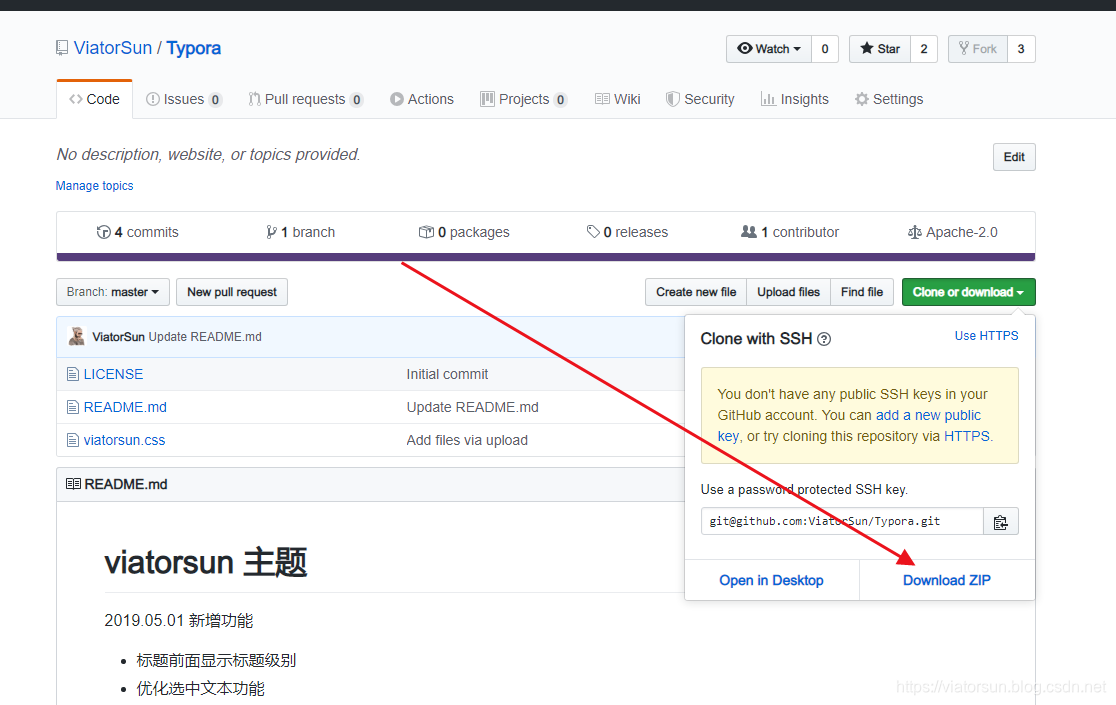Switch to the Code tab

click(95, 99)
